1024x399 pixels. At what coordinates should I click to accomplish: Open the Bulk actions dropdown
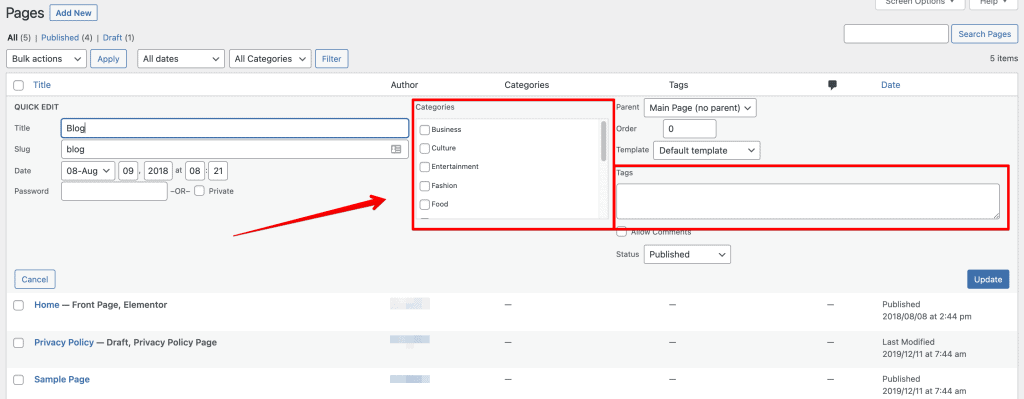(x=46, y=59)
